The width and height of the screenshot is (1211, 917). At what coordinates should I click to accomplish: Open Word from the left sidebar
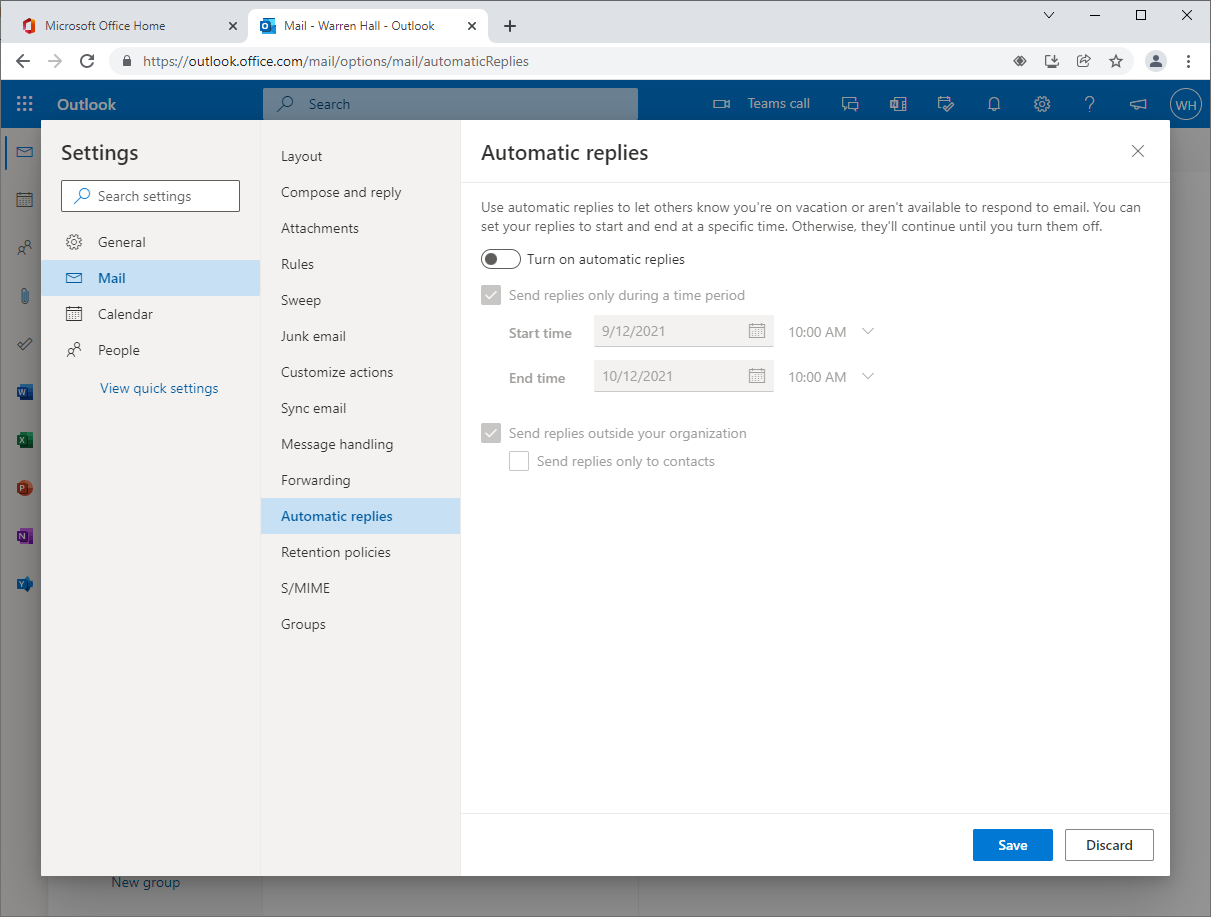(x=23, y=392)
